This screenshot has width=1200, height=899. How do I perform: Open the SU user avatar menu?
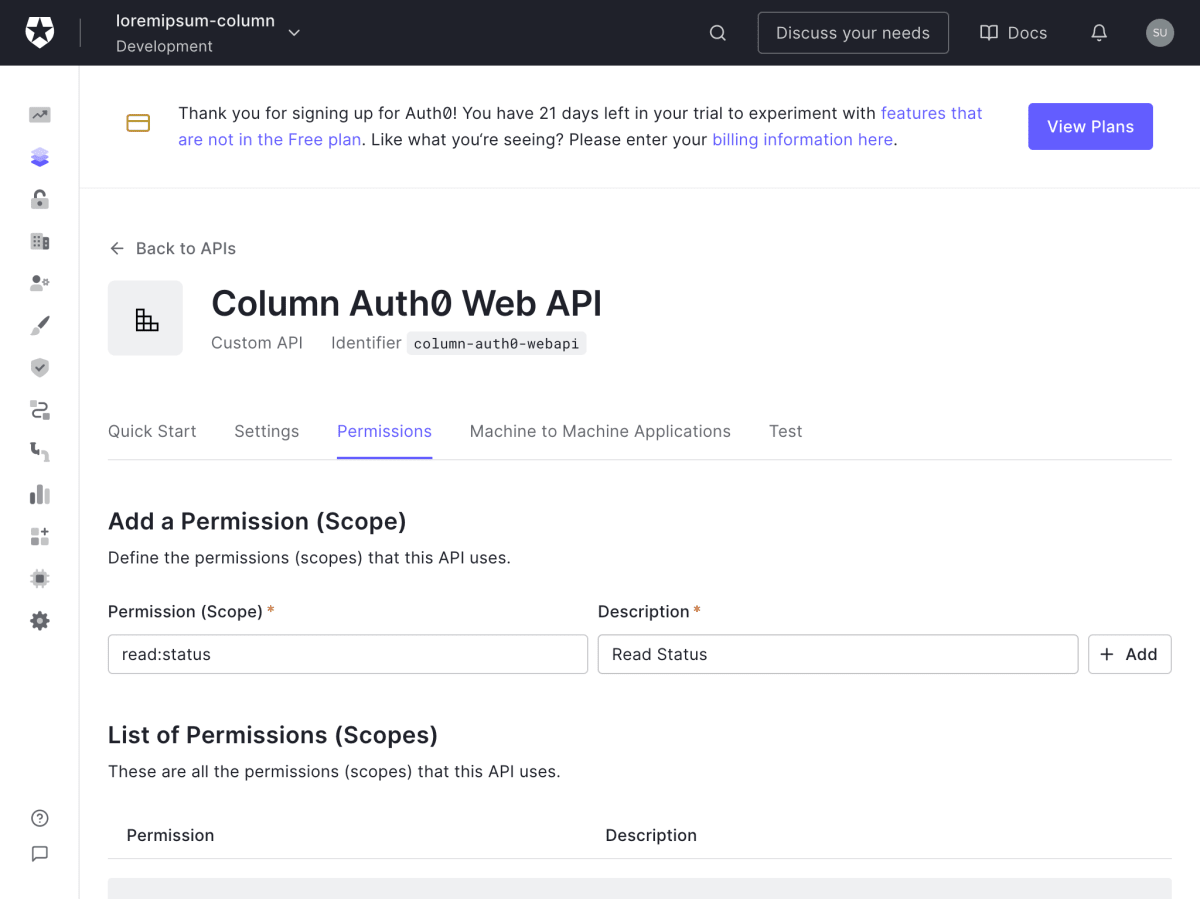(1160, 33)
